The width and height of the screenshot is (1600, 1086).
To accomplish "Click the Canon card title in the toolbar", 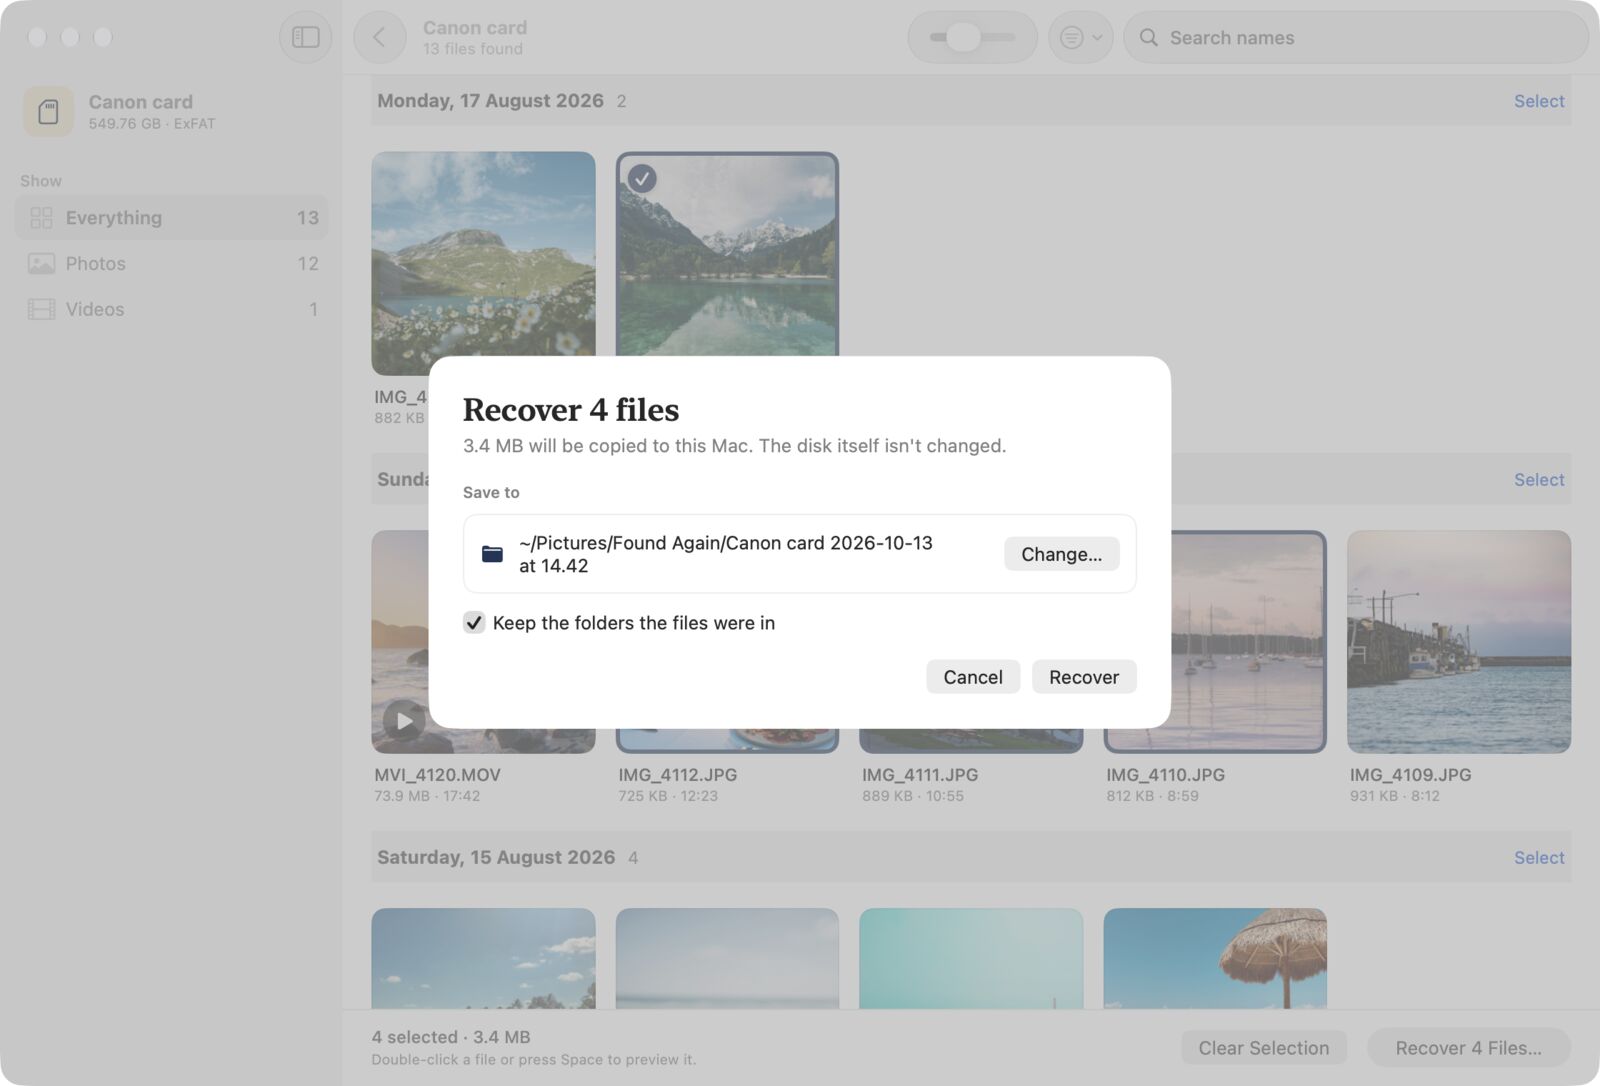I will point(475,28).
